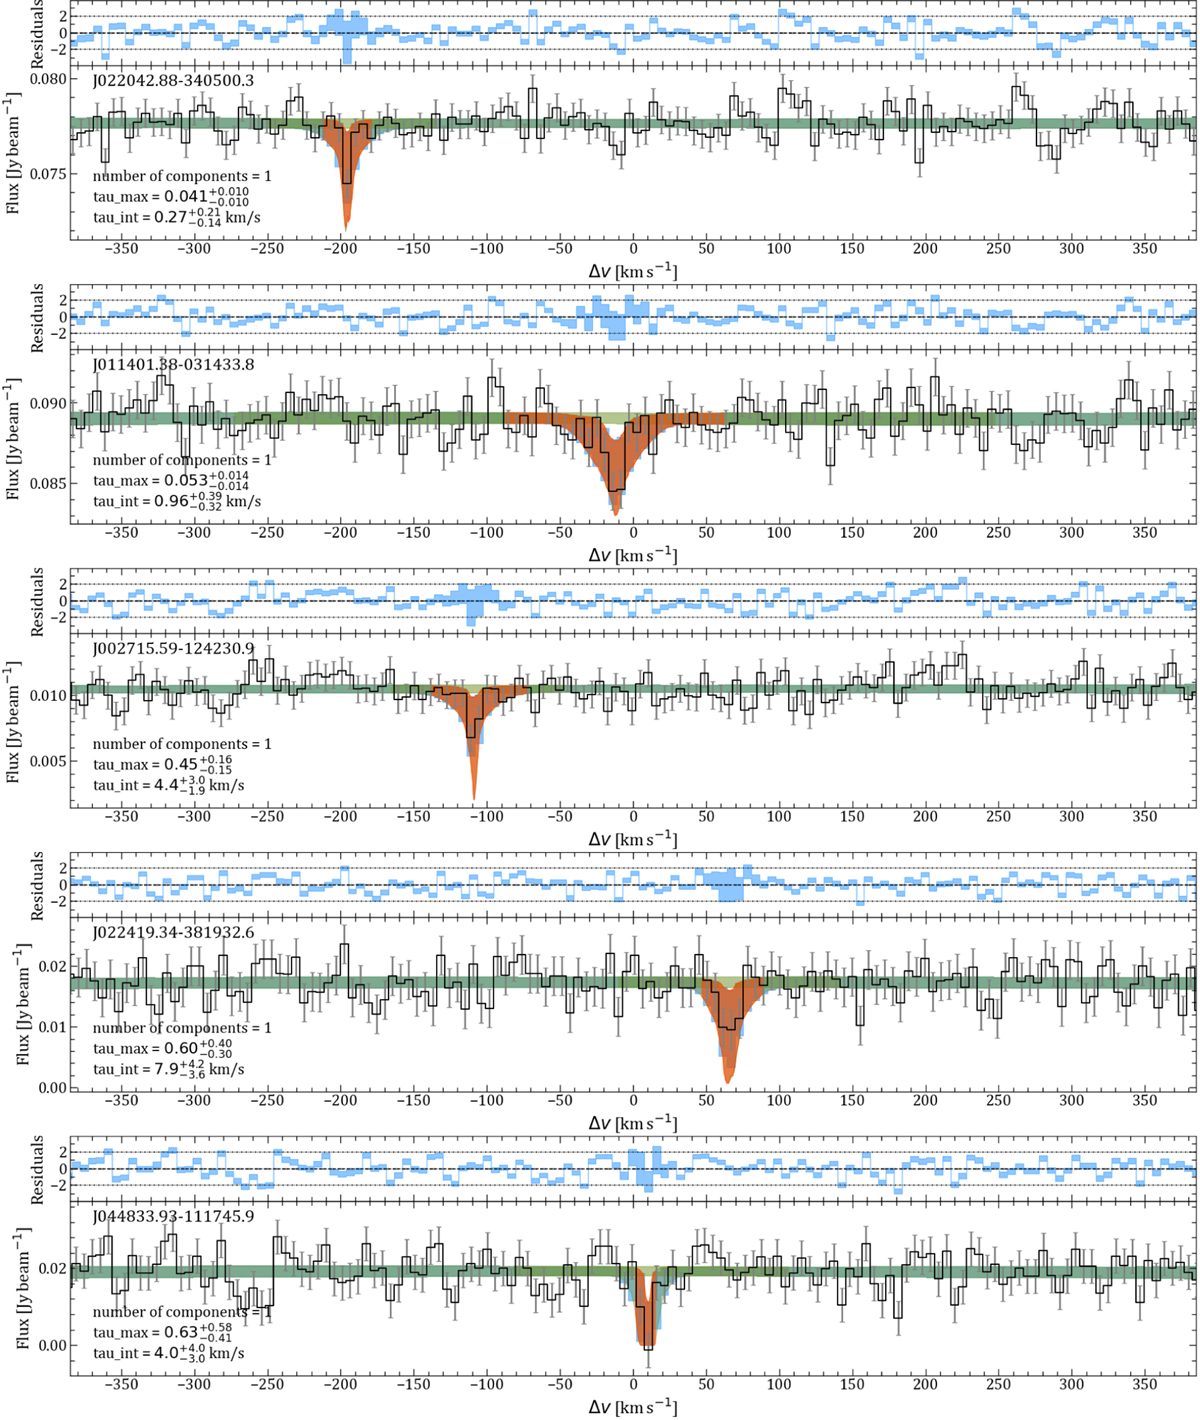
Task: Click the source label J022042.88-340500.3
Action: (x=172, y=80)
